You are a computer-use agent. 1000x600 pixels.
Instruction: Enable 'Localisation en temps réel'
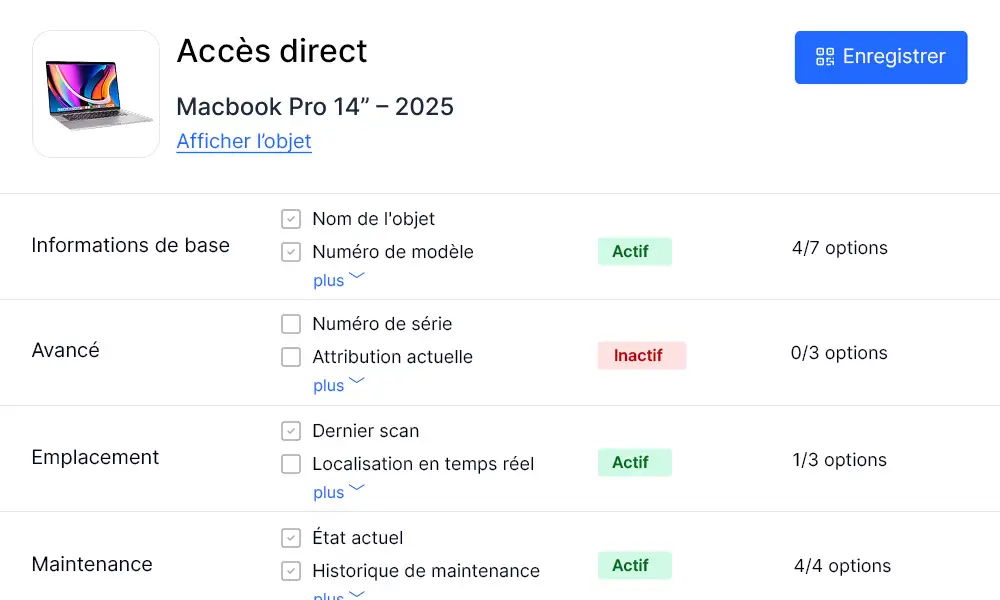[x=290, y=464]
